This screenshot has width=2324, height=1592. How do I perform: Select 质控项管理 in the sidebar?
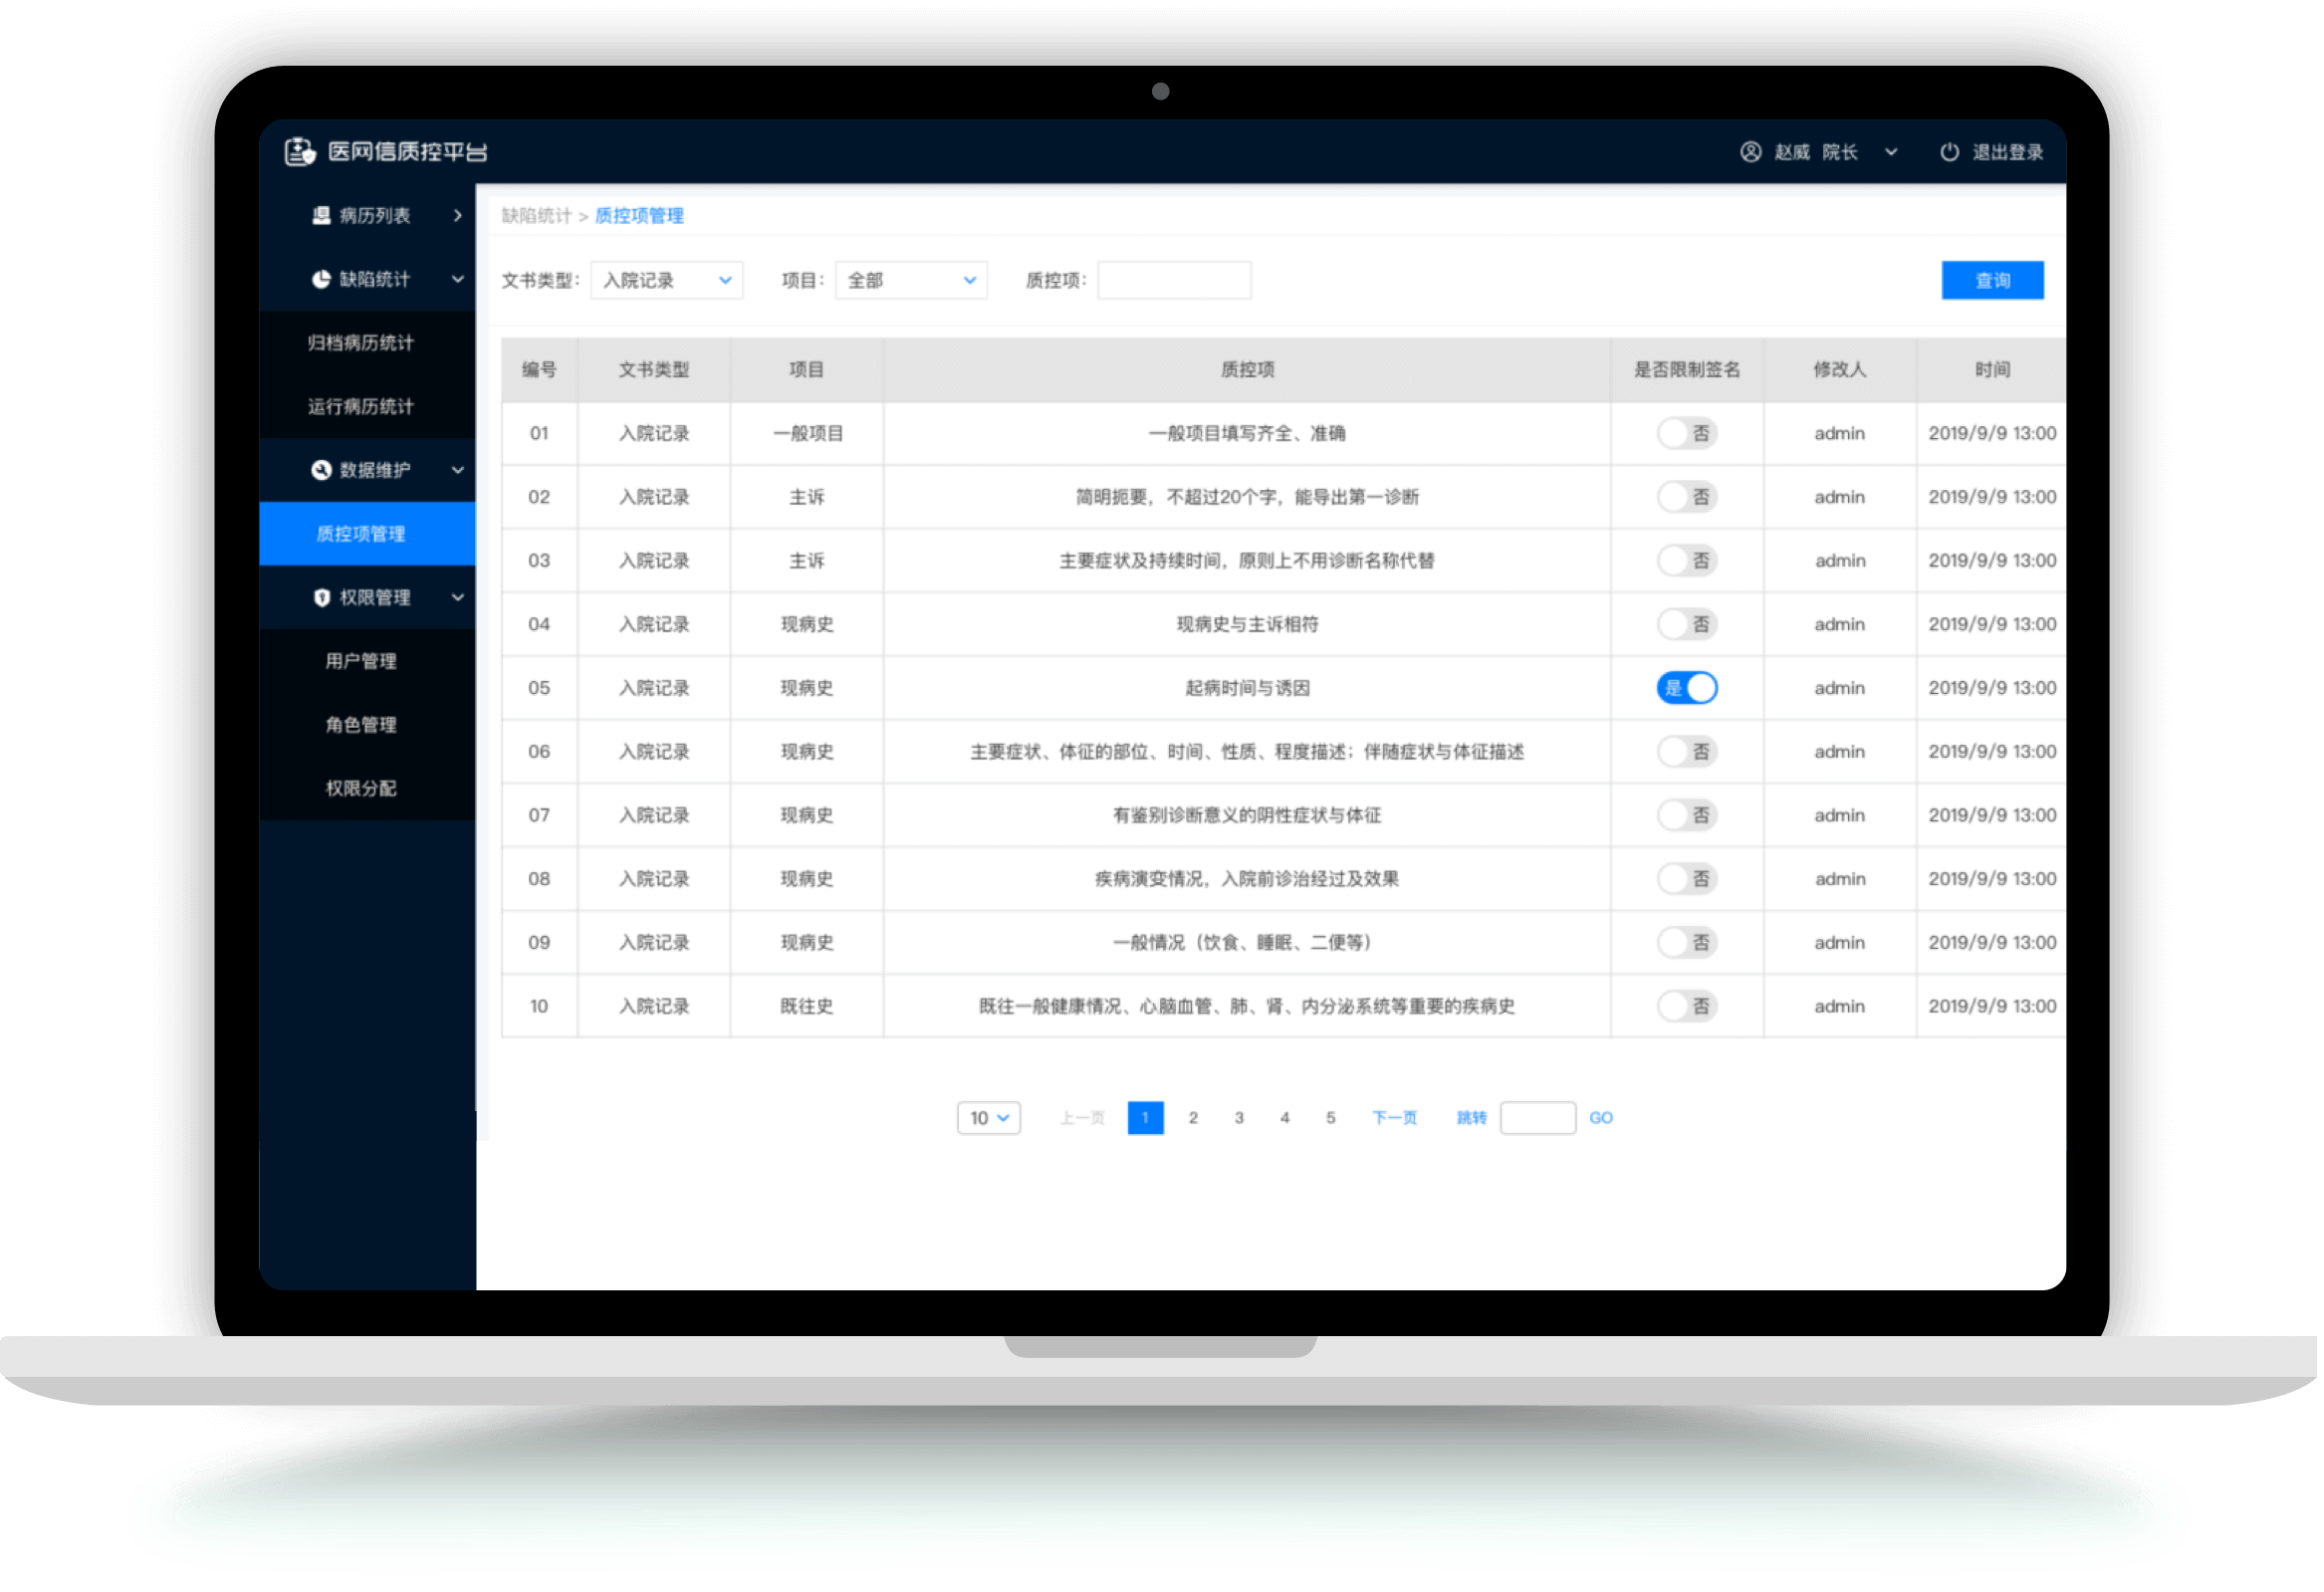click(x=368, y=535)
